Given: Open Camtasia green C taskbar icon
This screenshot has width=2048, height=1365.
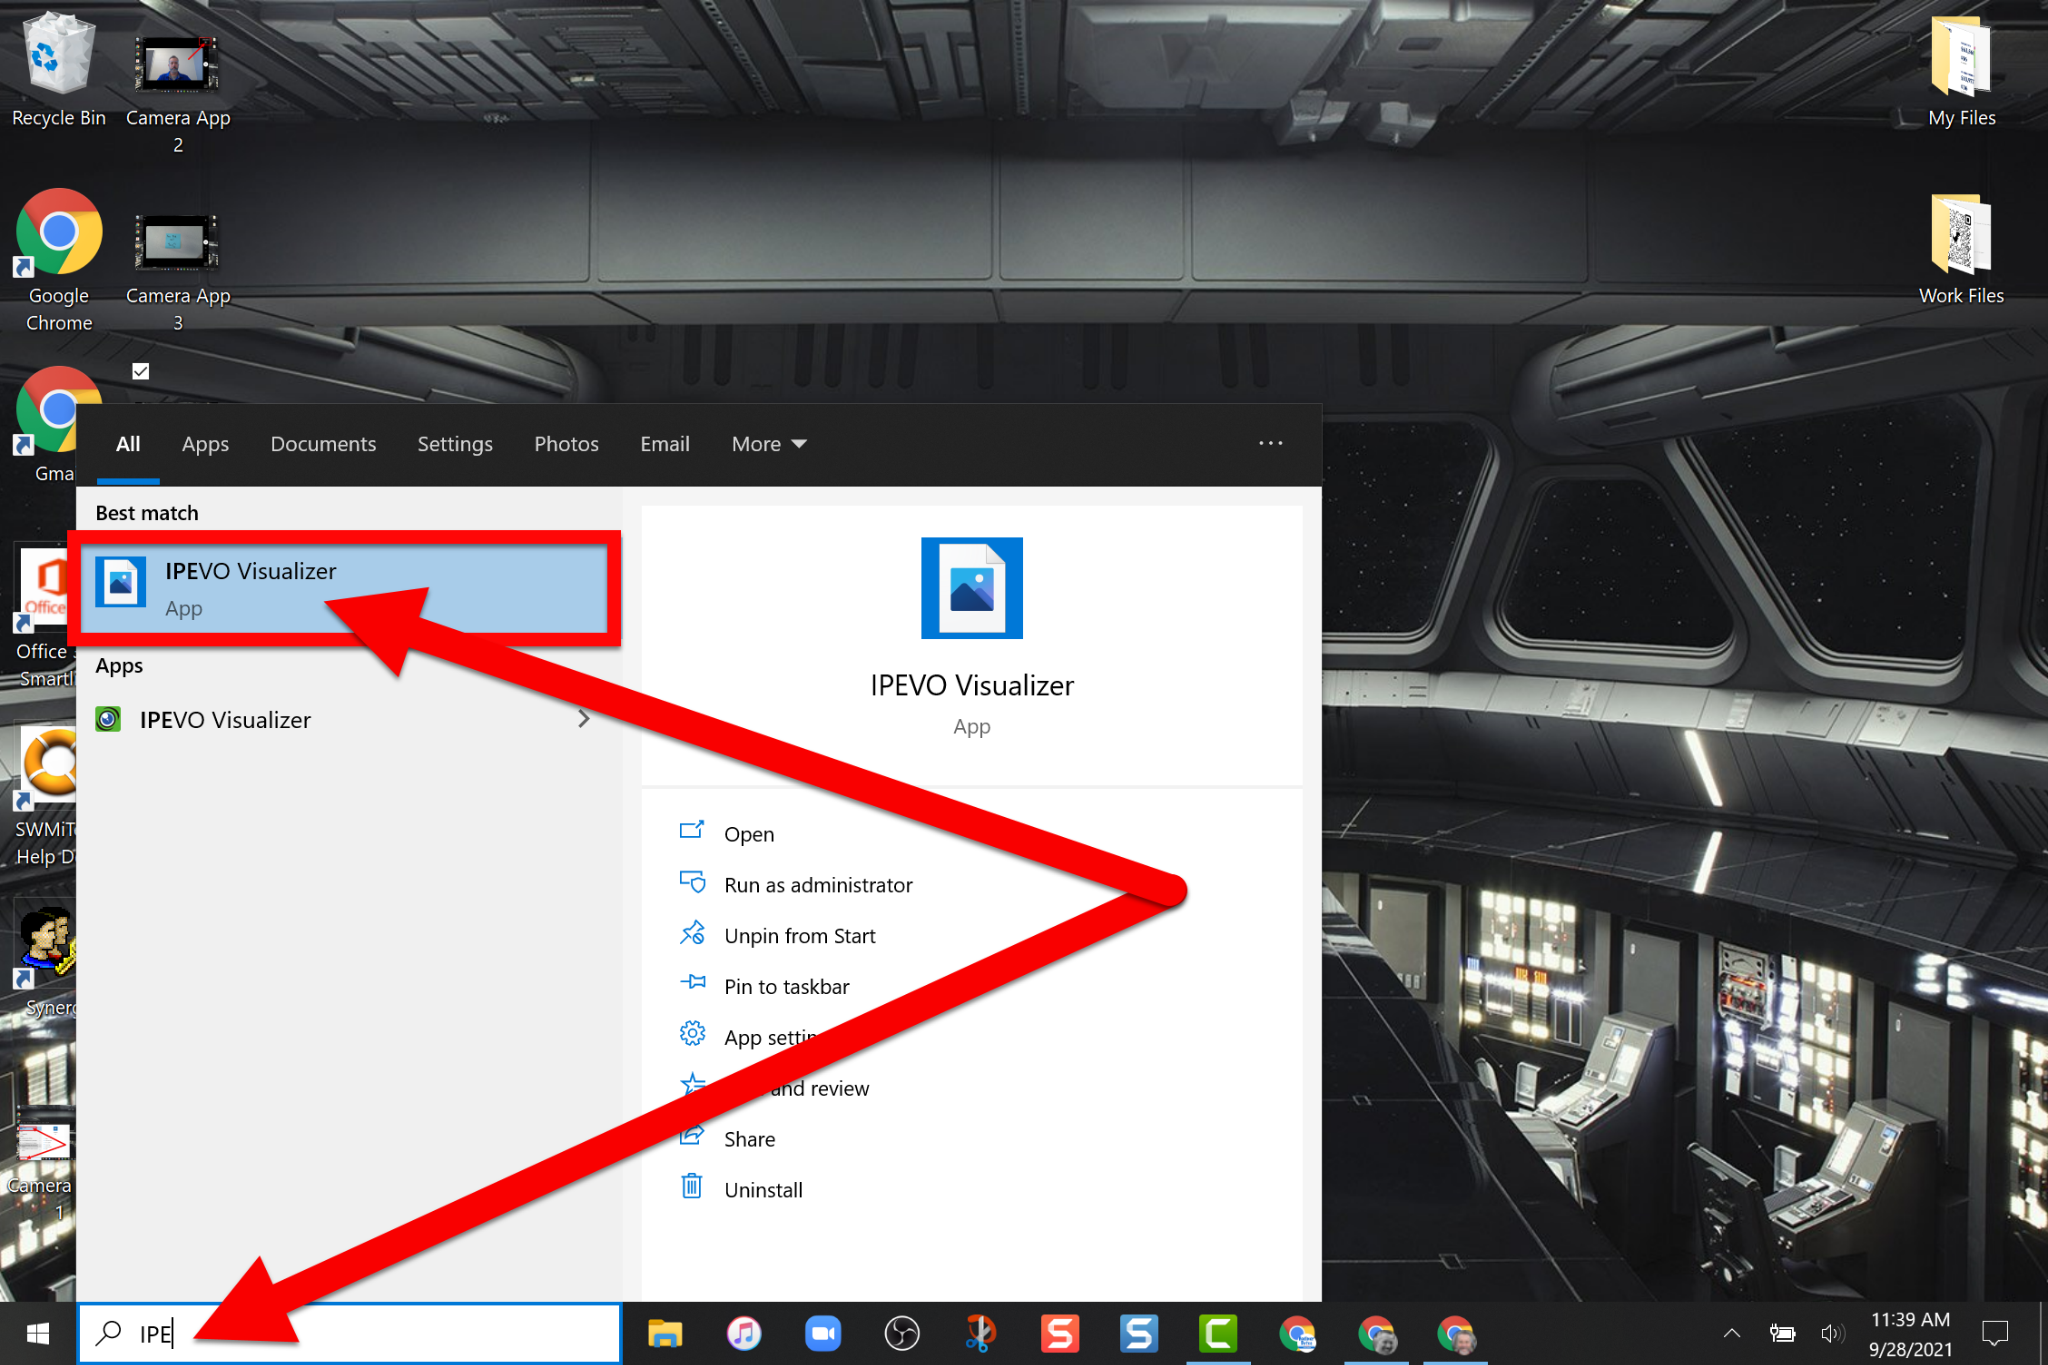Looking at the screenshot, I should [x=1218, y=1333].
